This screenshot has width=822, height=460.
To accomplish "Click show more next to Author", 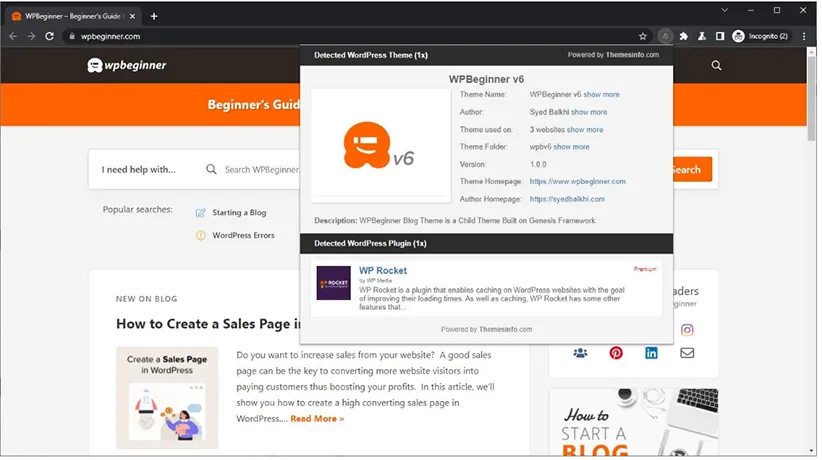I will (x=589, y=112).
